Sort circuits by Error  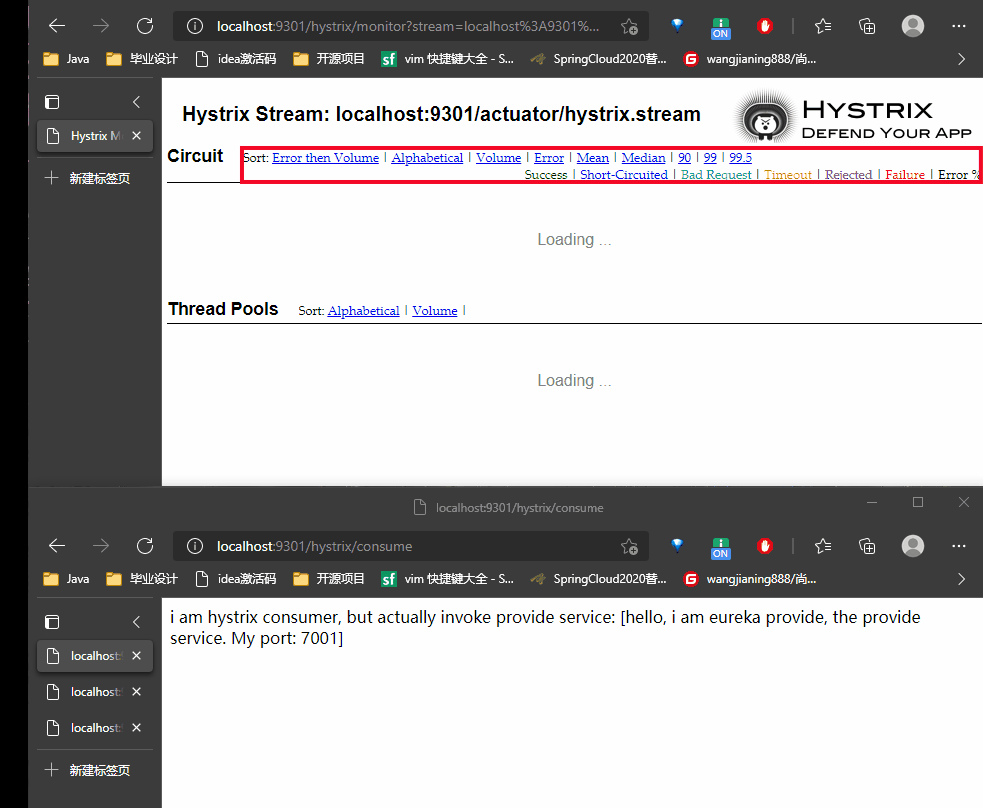[x=549, y=158]
